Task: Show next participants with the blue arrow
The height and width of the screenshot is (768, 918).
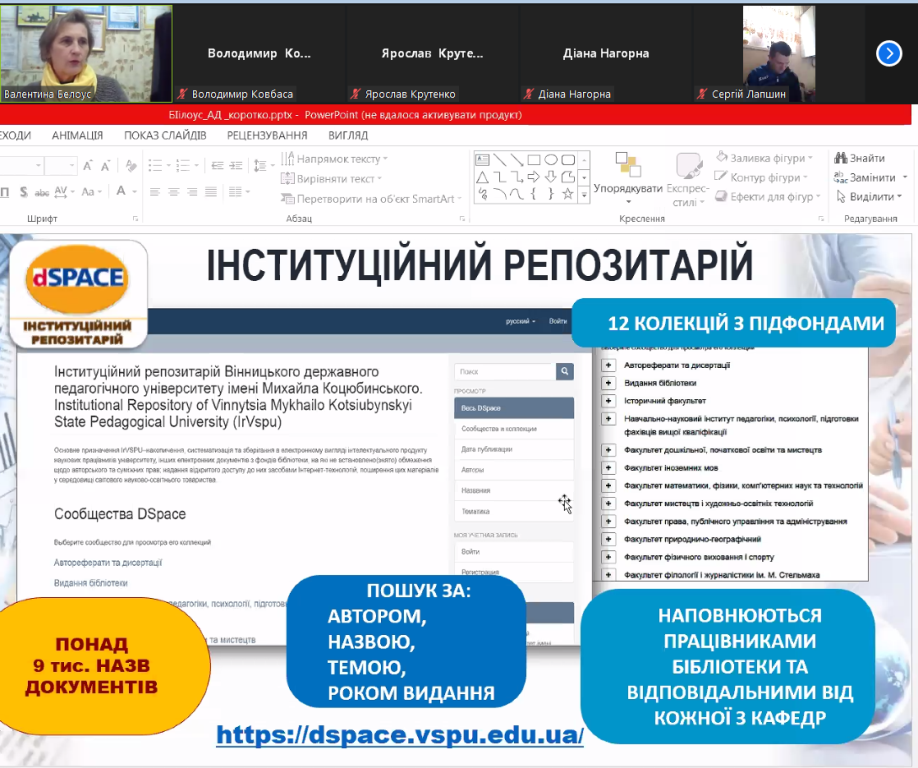Action: (889, 54)
